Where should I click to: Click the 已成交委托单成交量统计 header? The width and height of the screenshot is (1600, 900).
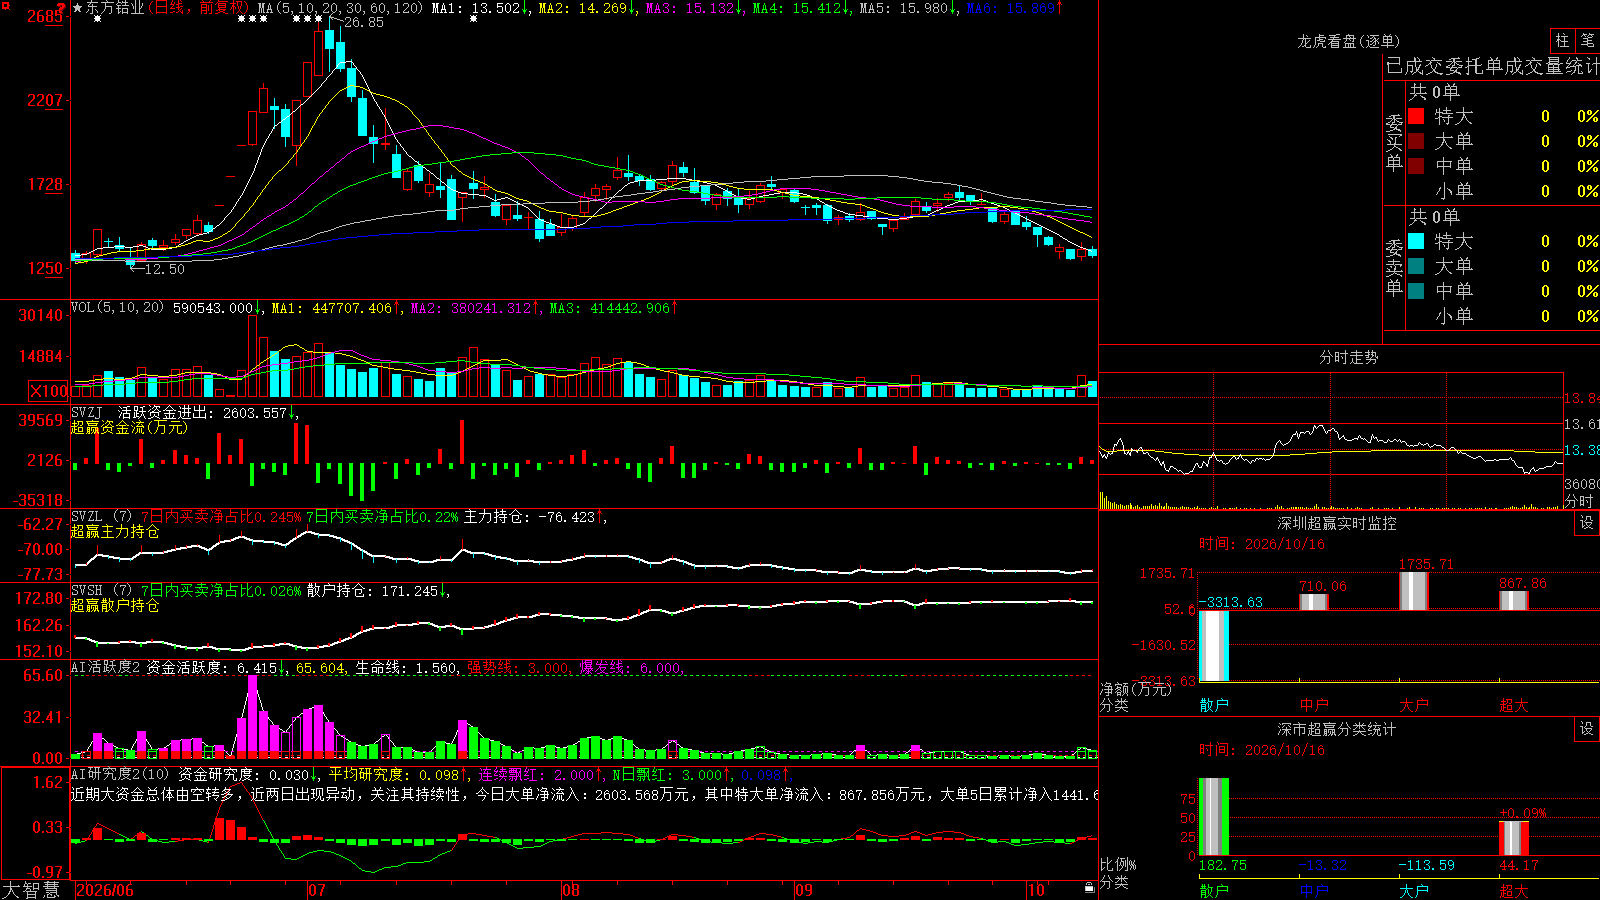[x=1492, y=66]
